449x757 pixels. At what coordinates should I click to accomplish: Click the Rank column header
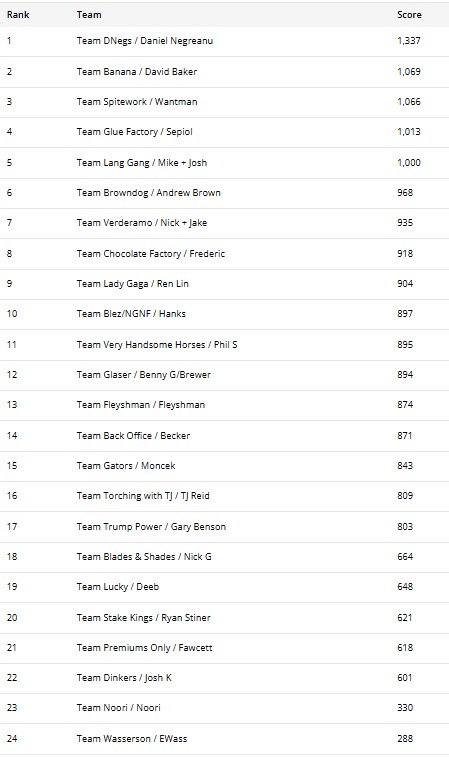(x=18, y=14)
